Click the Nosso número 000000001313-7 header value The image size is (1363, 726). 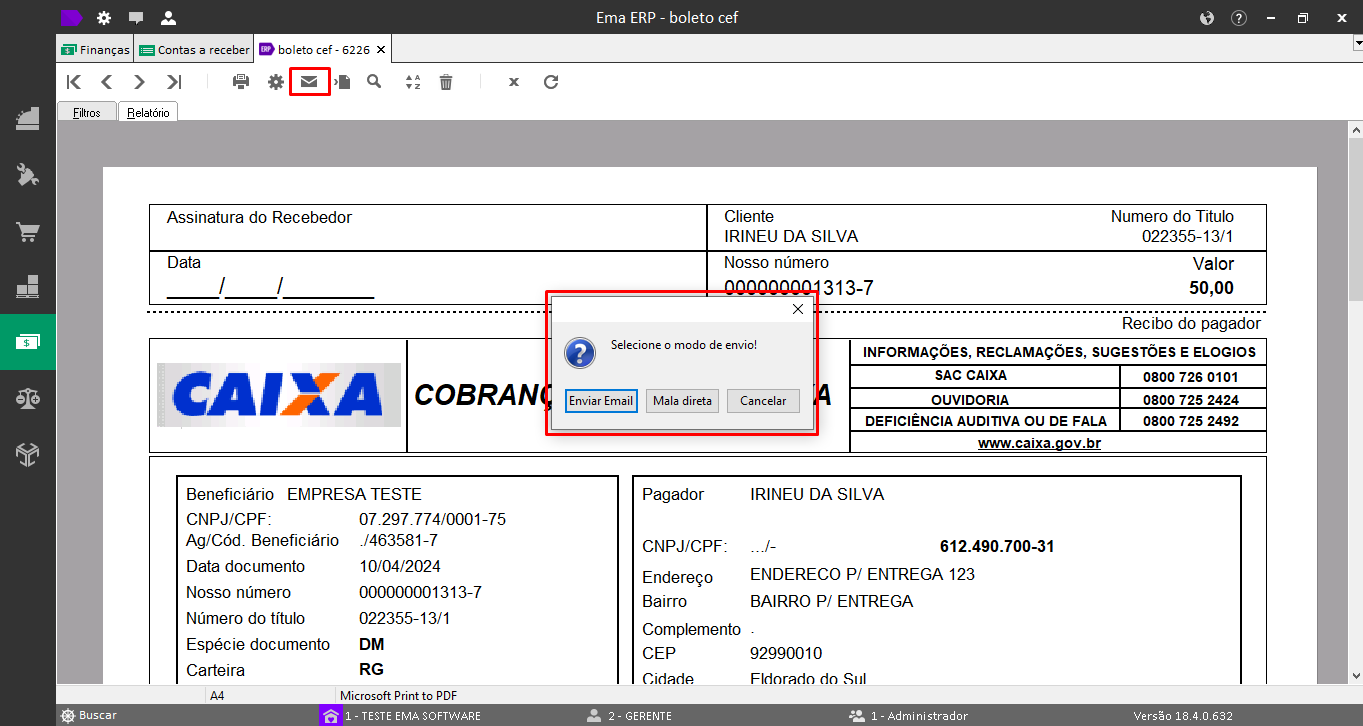[799, 288]
